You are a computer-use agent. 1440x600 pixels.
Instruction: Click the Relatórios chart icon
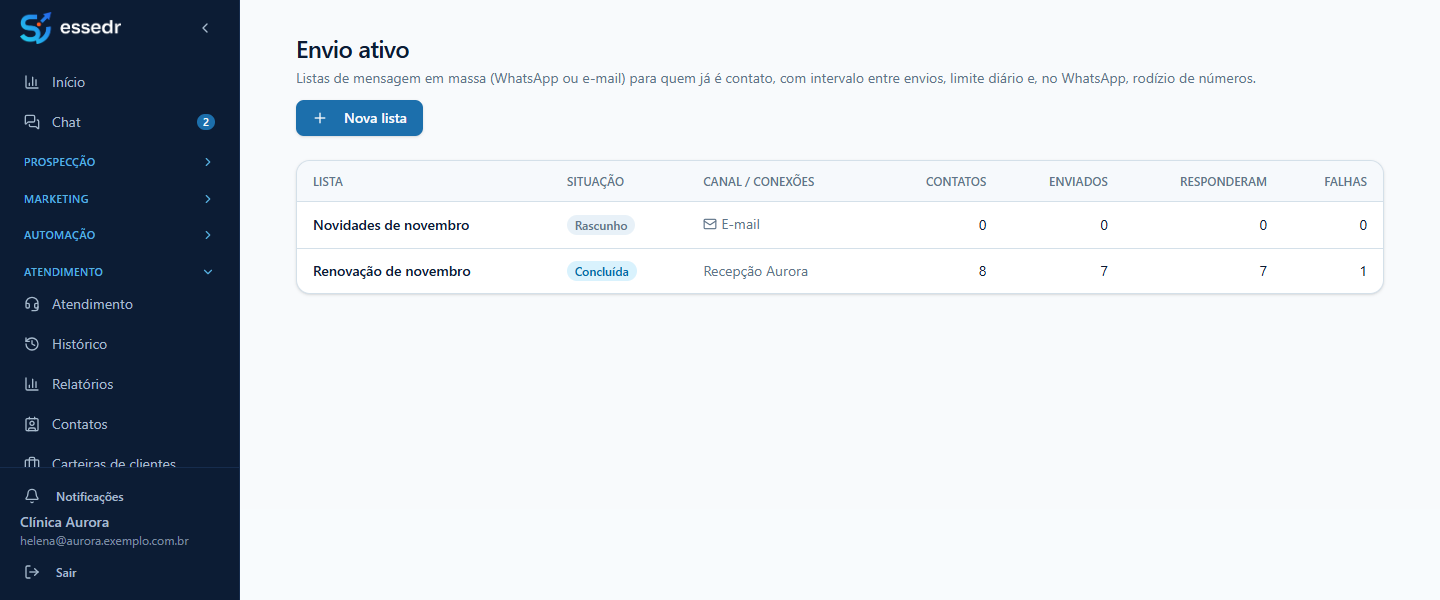32,384
